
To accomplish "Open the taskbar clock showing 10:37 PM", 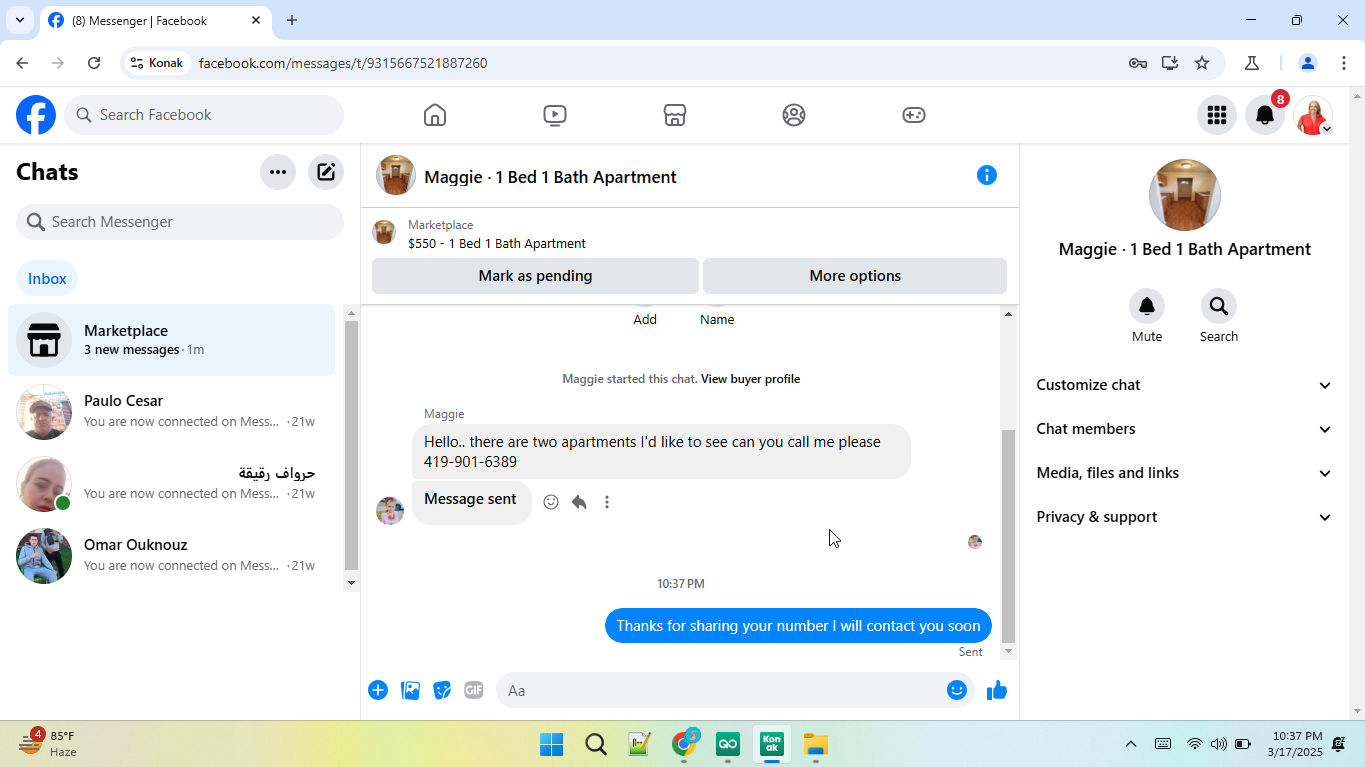I will 1295,744.
